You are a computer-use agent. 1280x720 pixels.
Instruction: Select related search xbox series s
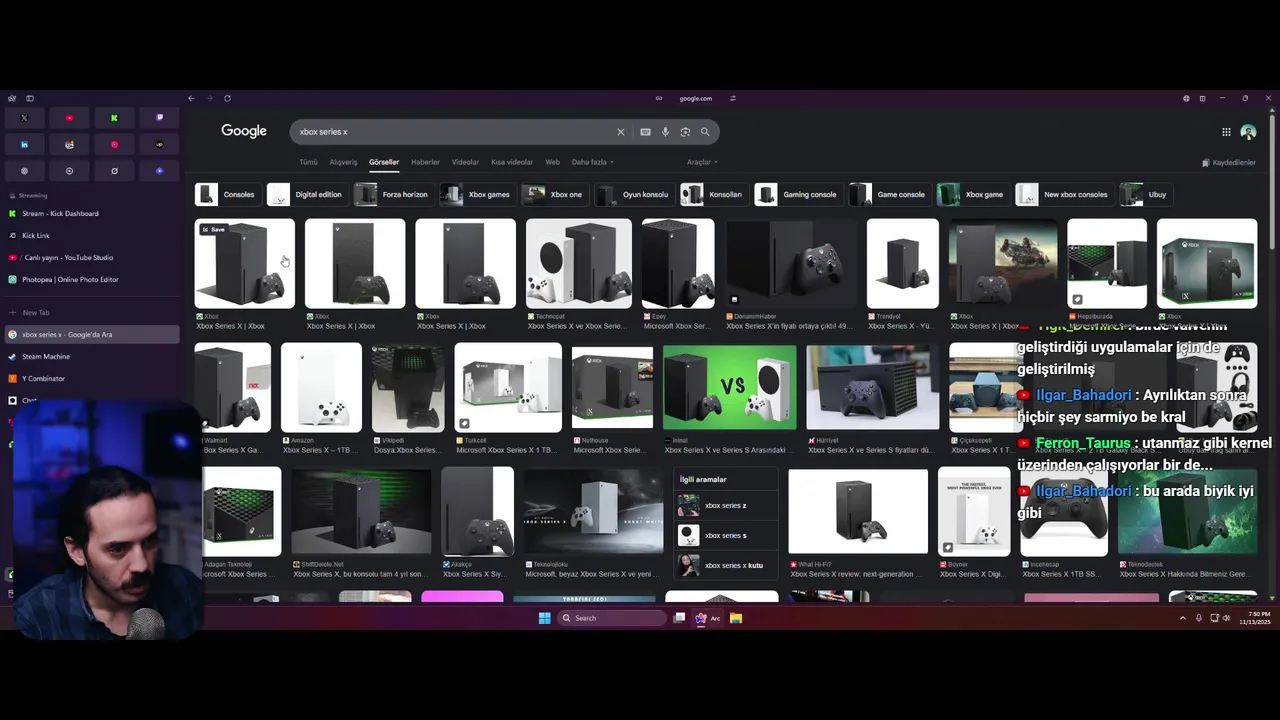click(726, 535)
